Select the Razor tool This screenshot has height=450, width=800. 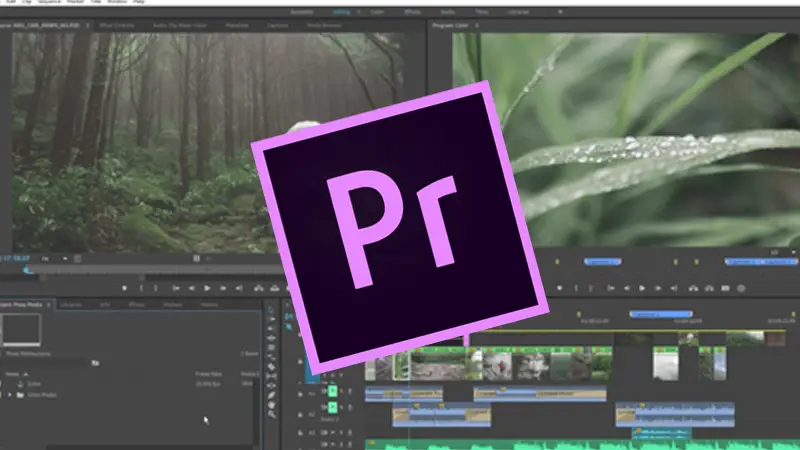coord(271,366)
